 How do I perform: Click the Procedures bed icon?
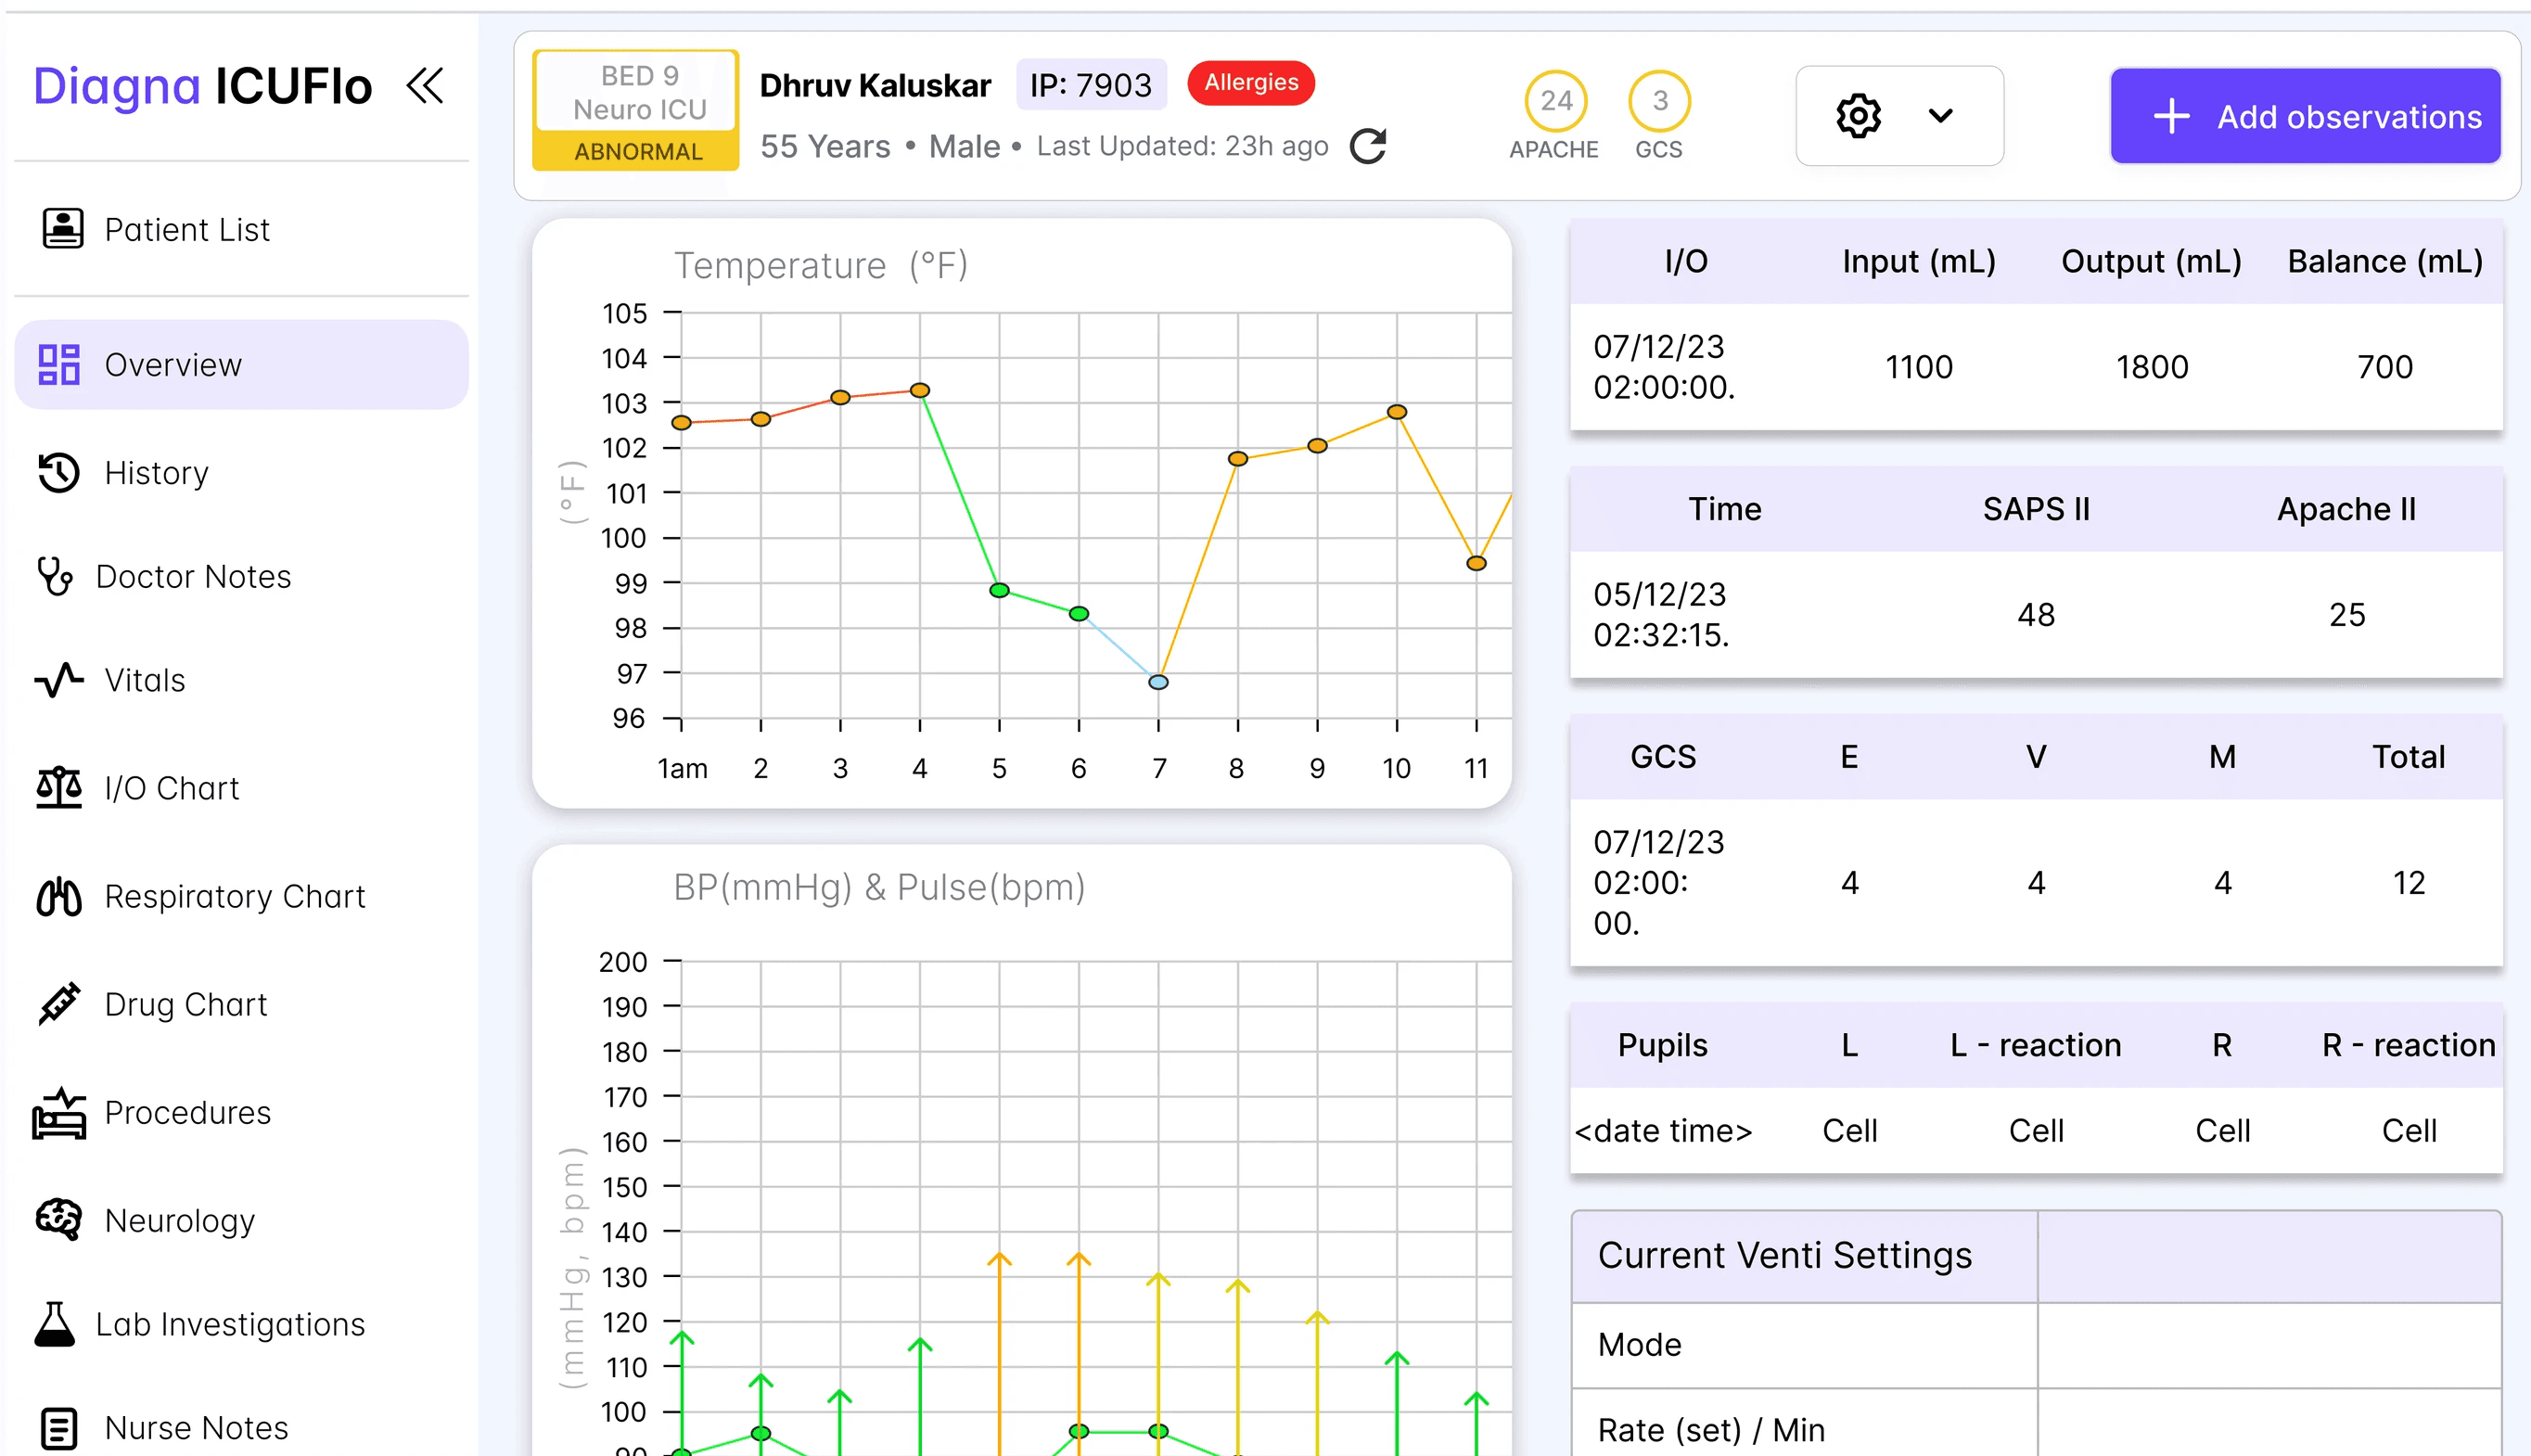coord(59,1113)
